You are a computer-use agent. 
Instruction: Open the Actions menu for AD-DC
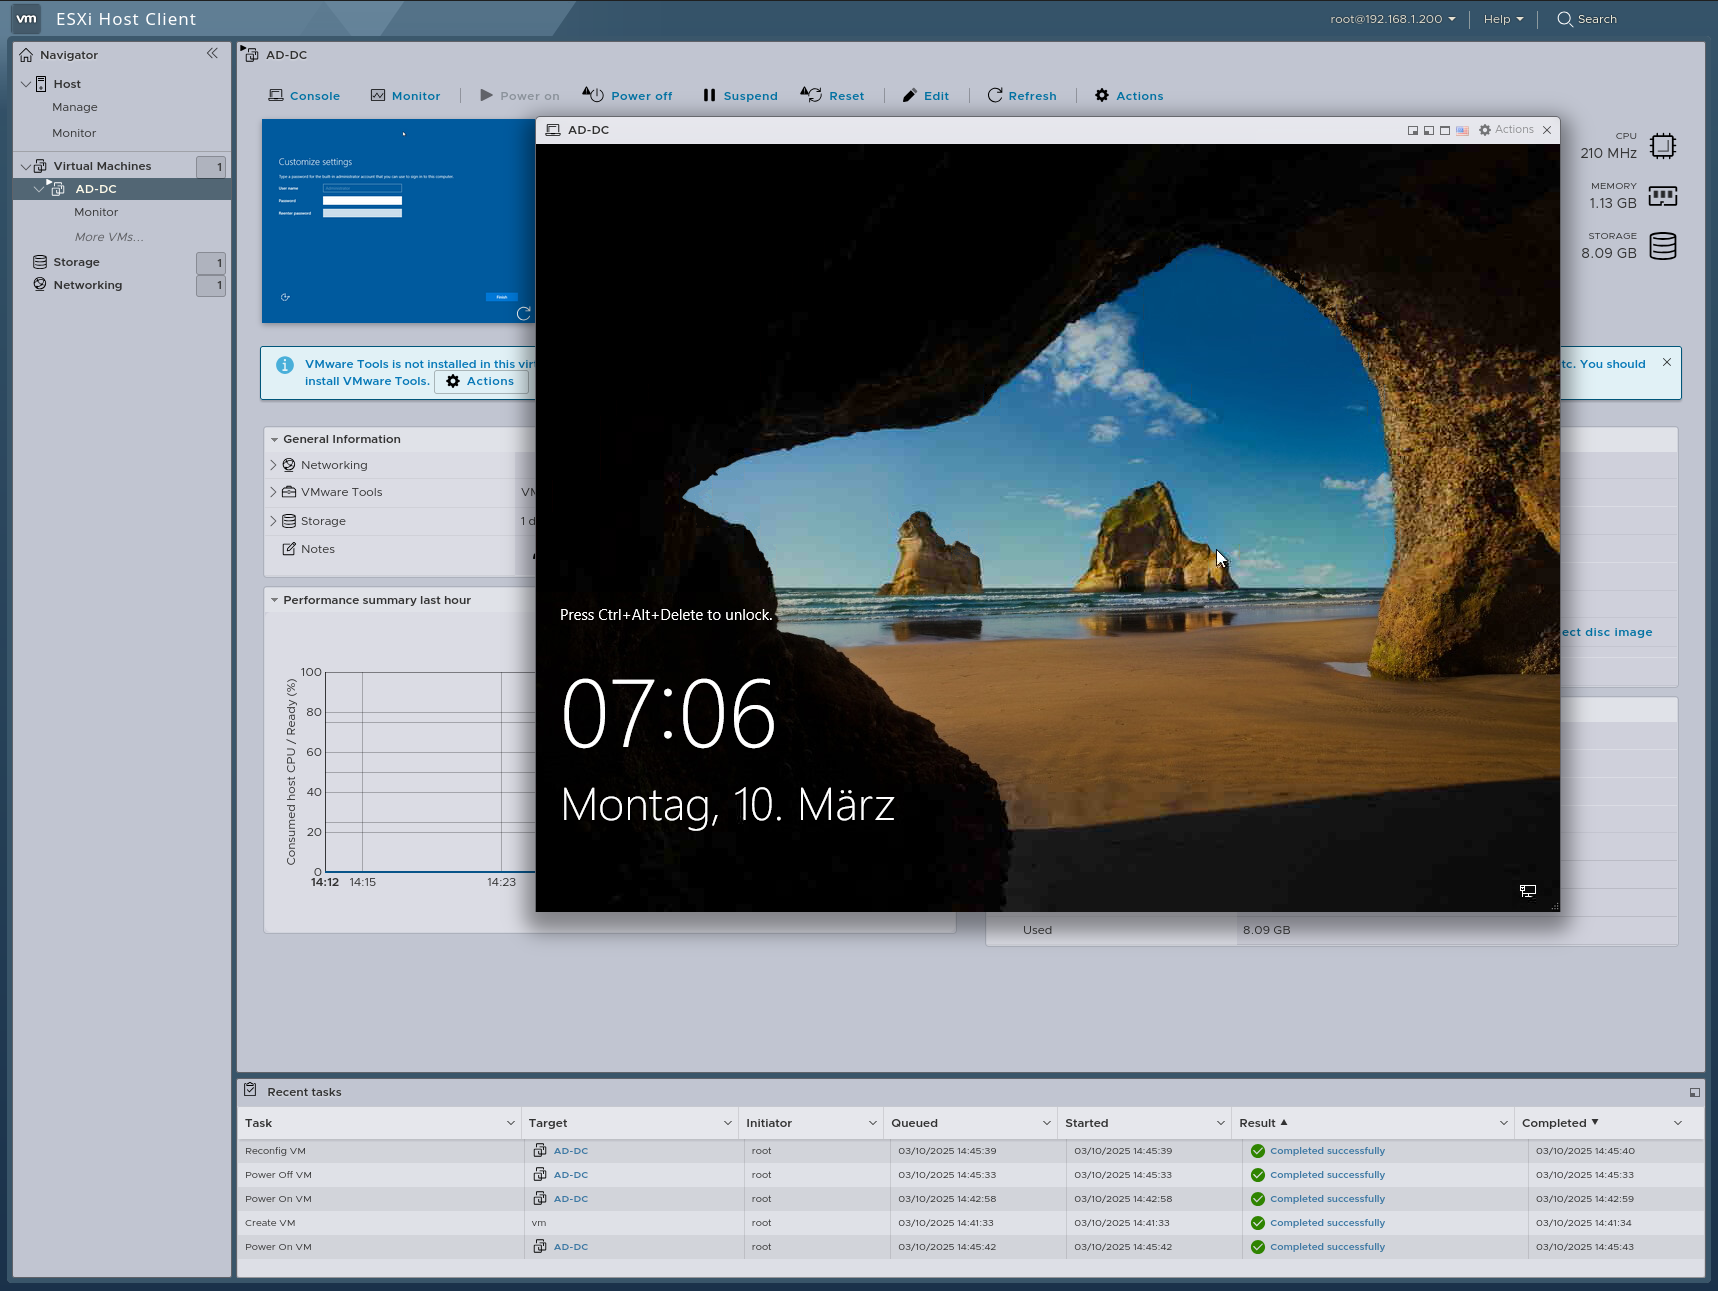point(1128,95)
